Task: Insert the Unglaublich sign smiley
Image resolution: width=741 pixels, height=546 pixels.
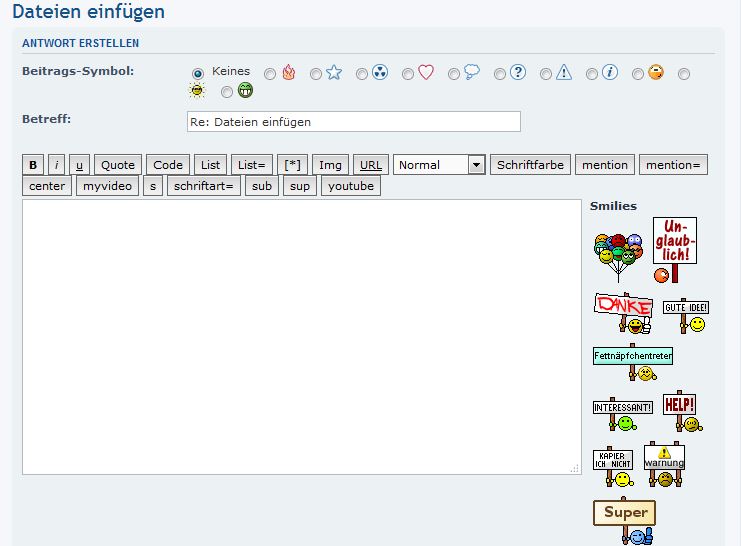Action: click(x=674, y=250)
